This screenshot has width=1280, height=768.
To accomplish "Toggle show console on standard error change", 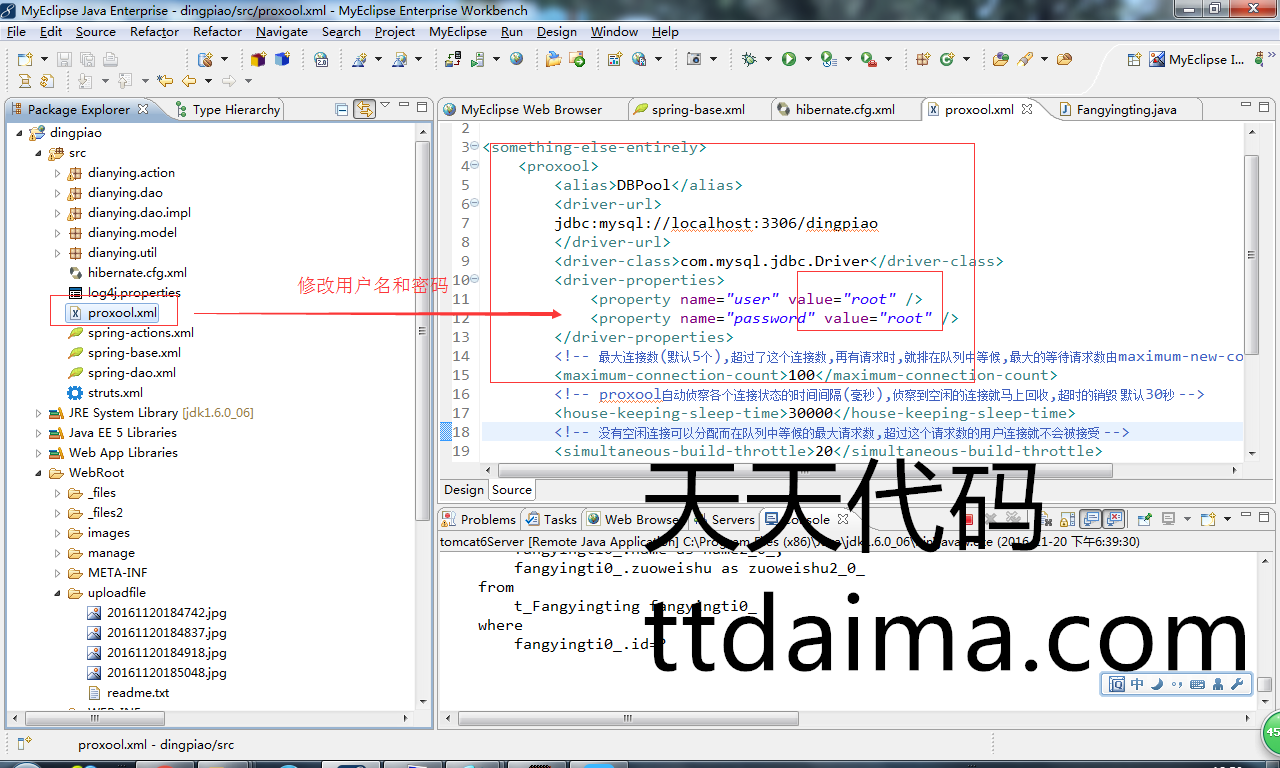I will click(1114, 519).
